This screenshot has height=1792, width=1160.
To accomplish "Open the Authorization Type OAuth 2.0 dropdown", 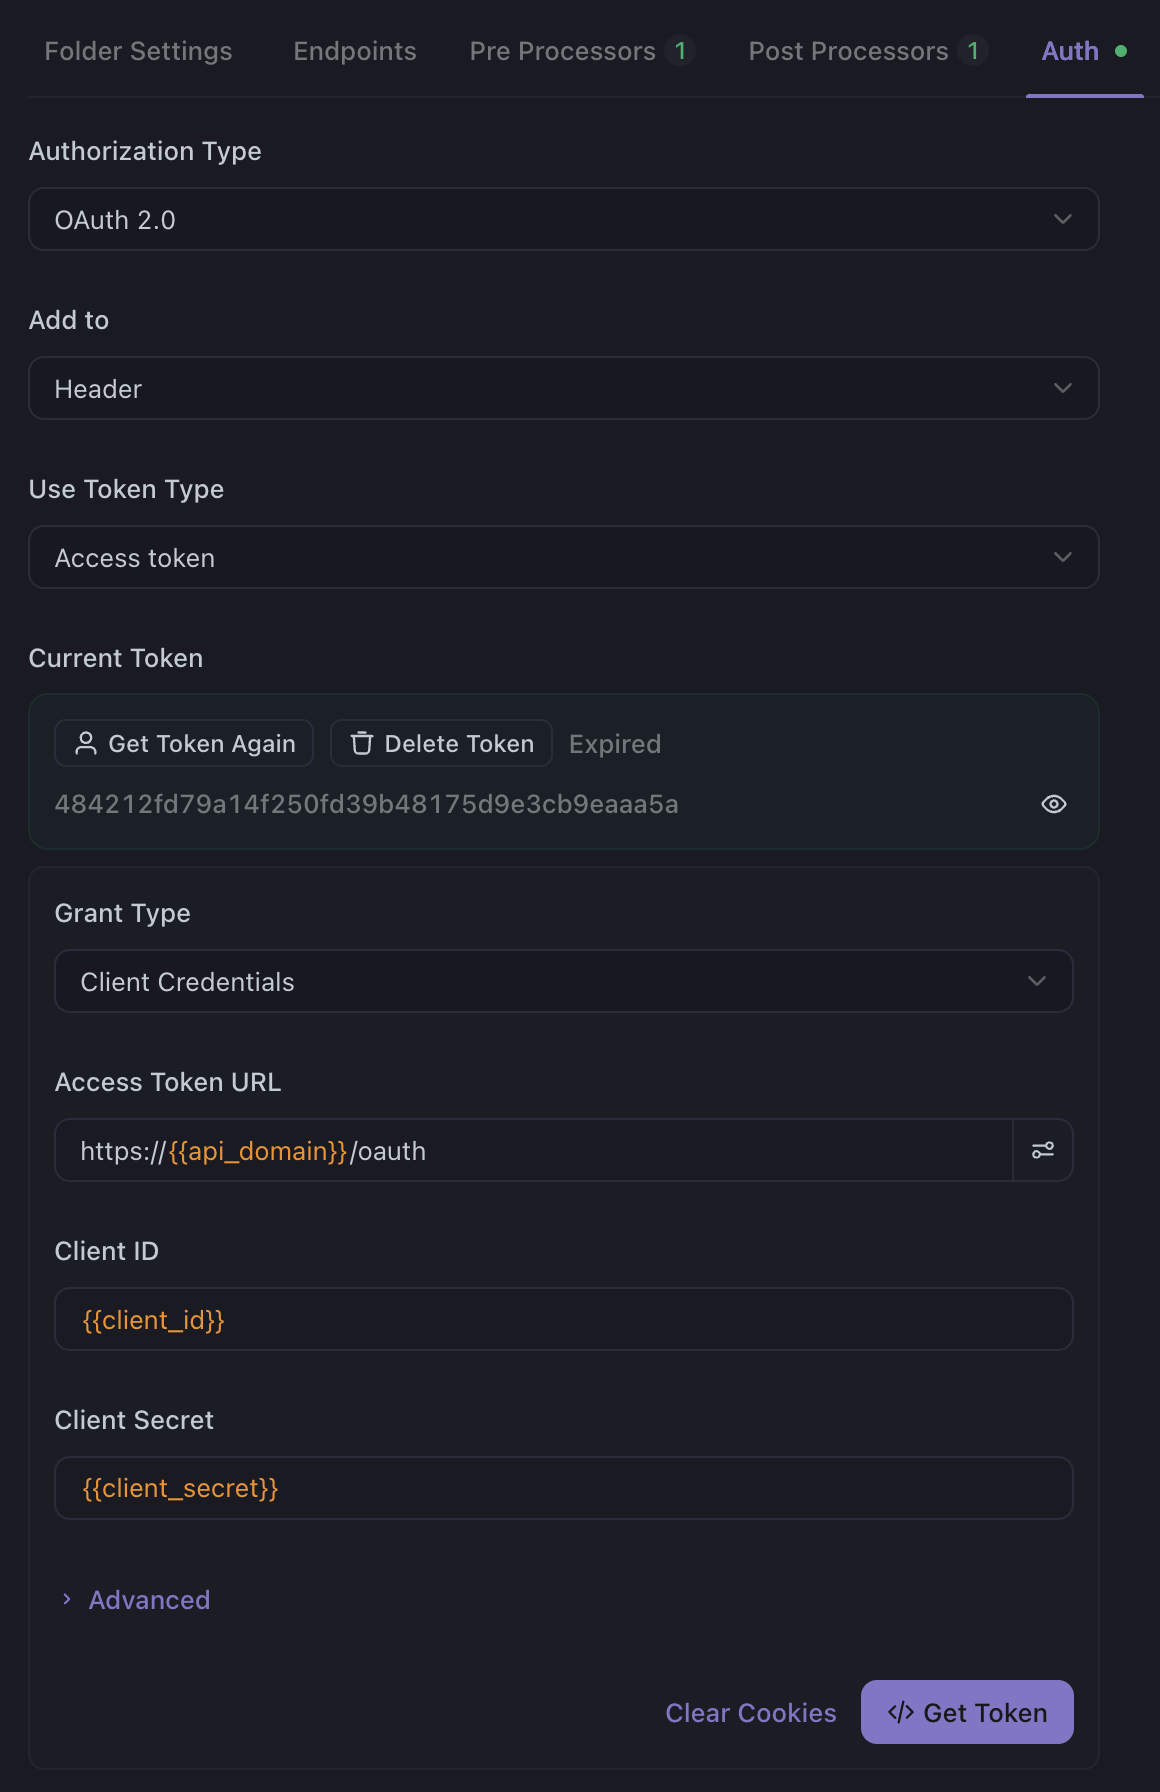I will pos(564,219).
